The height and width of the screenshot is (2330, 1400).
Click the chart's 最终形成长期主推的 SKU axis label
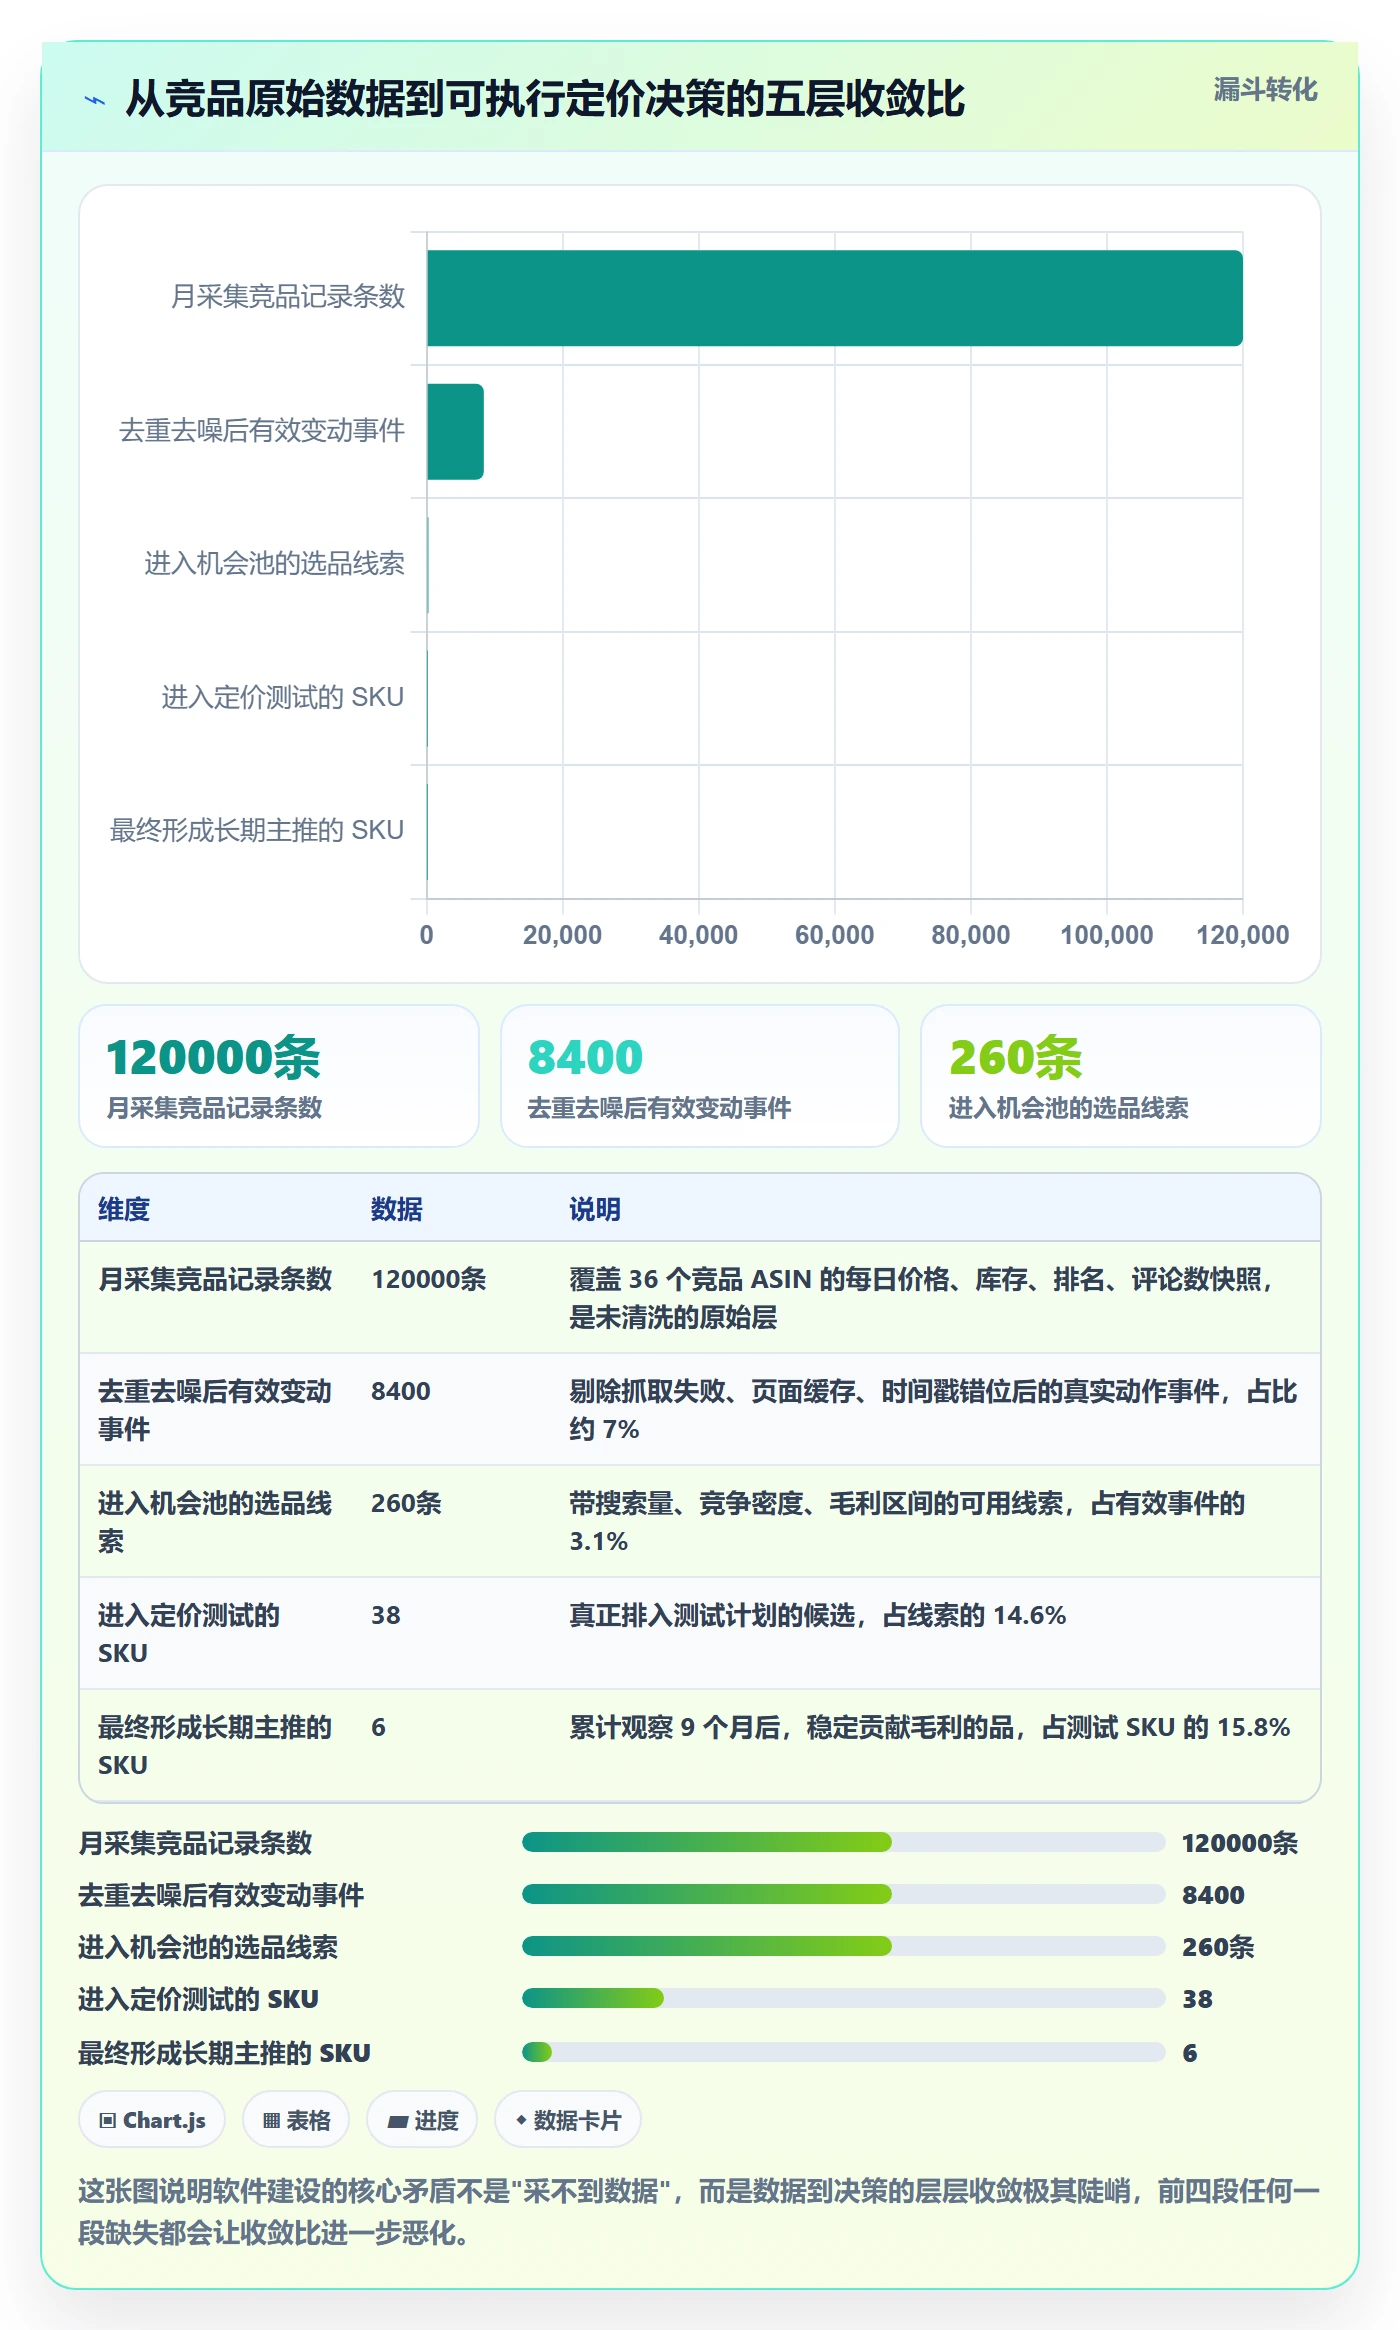(x=257, y=830)
